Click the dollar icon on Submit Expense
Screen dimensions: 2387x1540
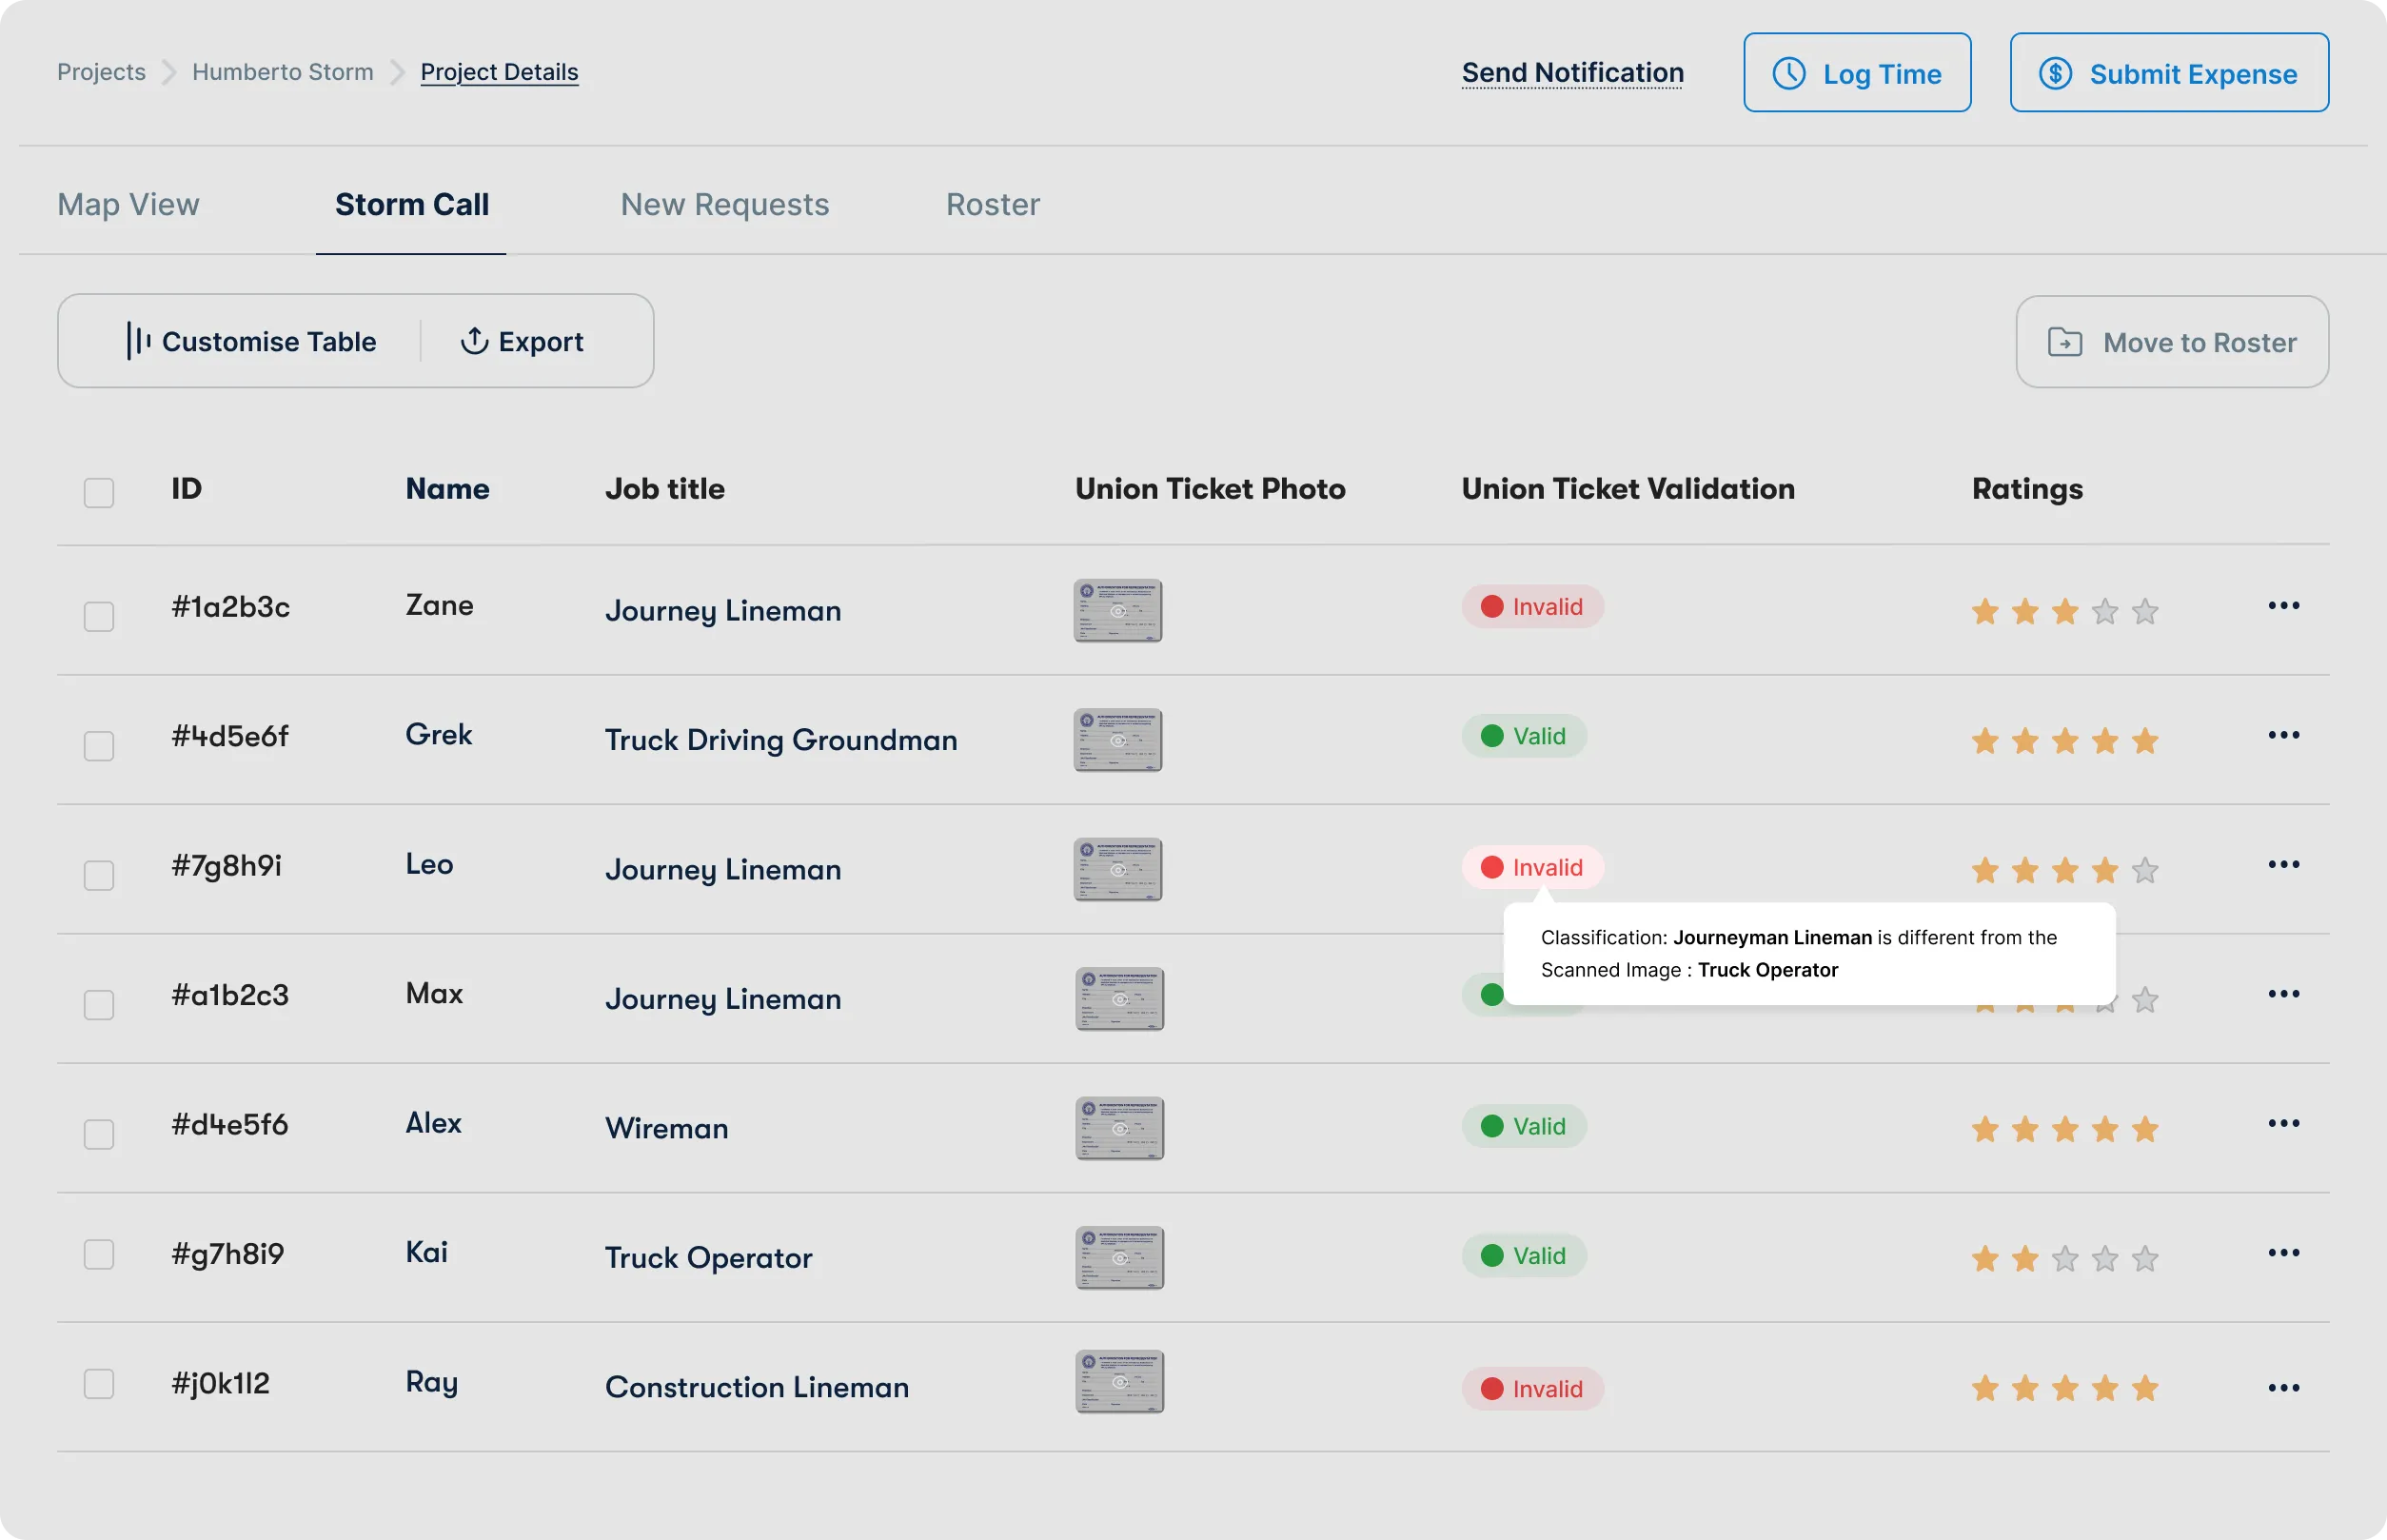[2055, 73]
